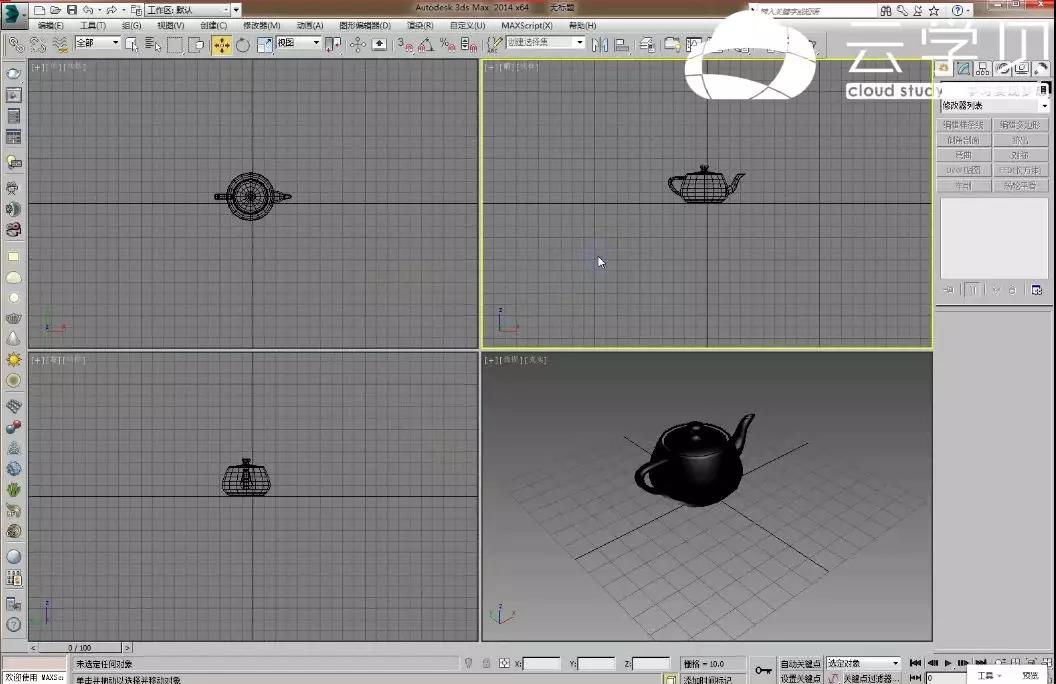Click the Z coordinate input field
The width and height of the screenshot is (1056, 684).
[651, 664]
